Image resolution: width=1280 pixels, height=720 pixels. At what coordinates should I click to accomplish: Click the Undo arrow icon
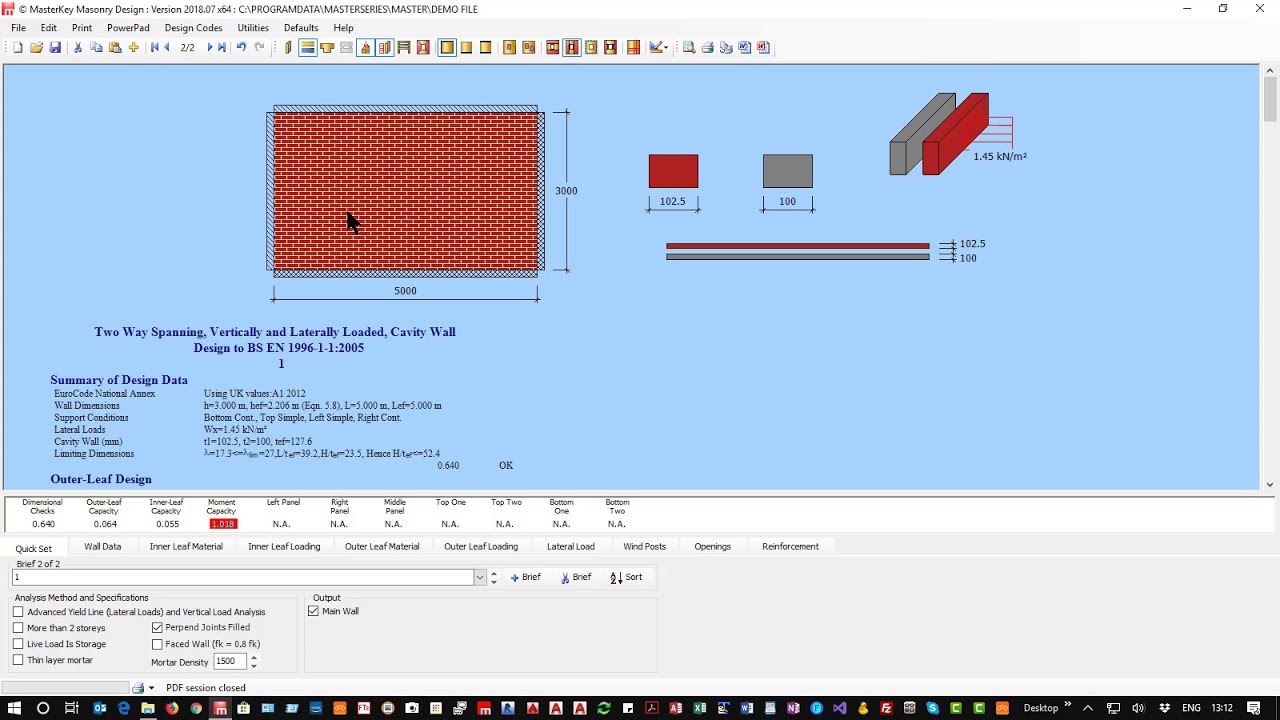(241, 47)
